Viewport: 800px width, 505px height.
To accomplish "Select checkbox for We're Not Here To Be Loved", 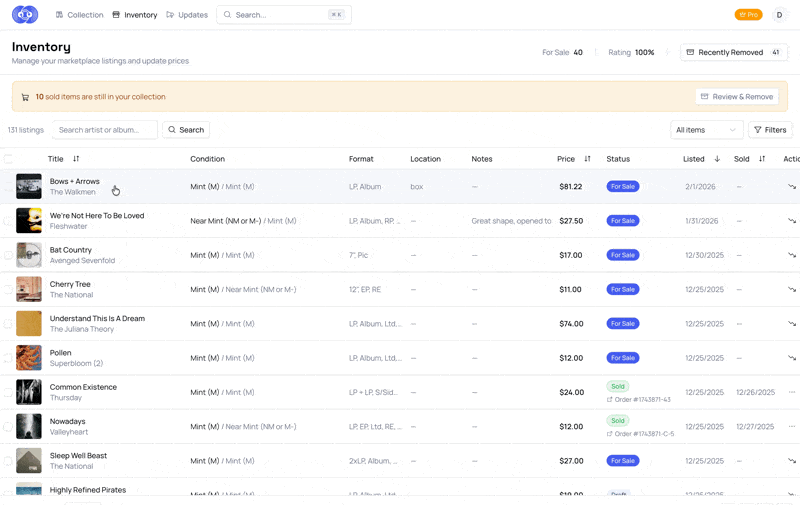I will point(8,221).
